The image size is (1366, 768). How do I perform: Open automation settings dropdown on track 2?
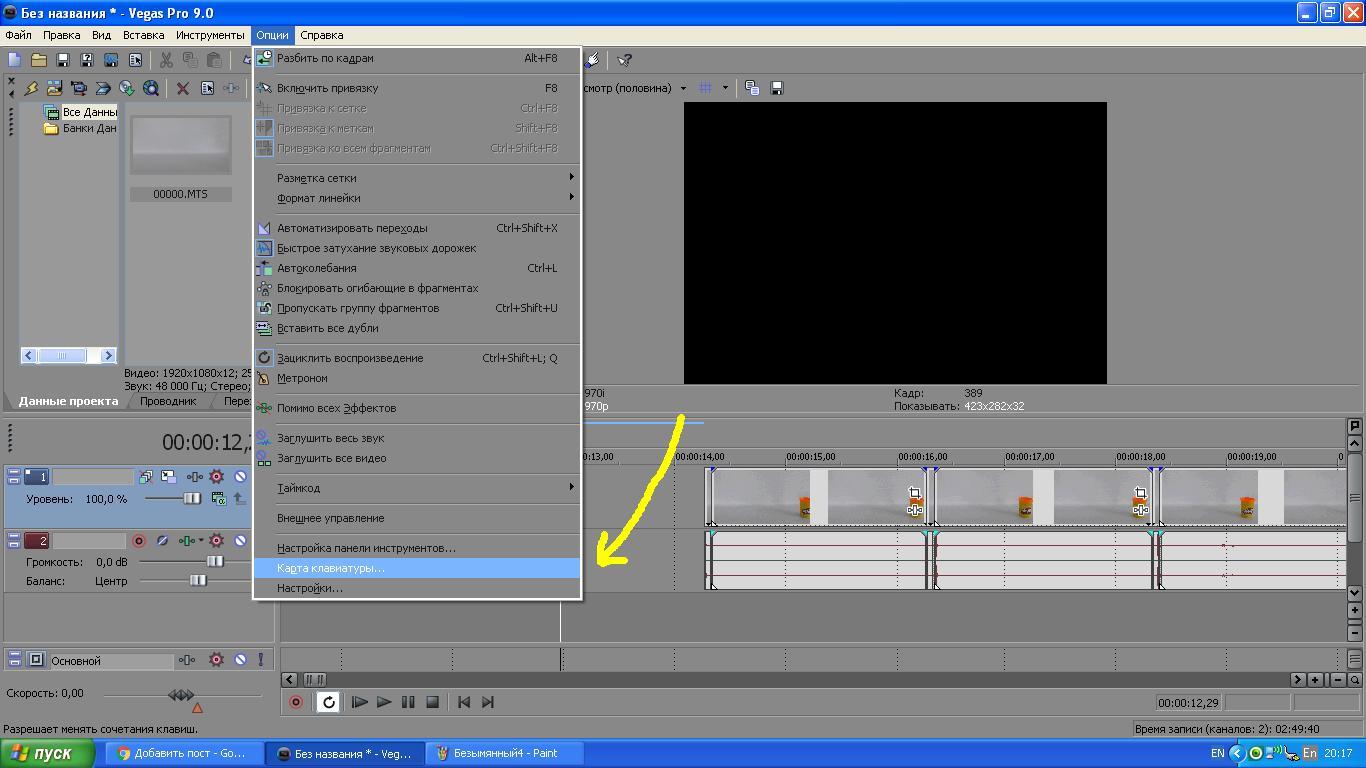pyautogui.click(x=201, y=541)
